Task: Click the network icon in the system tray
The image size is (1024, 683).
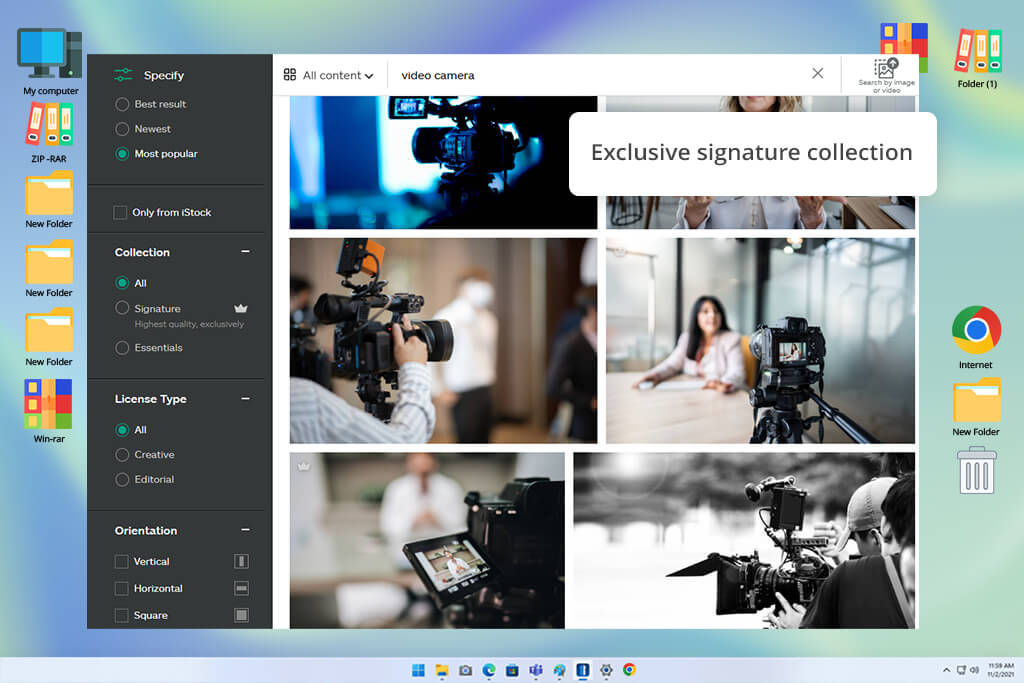Action: coord(961,670)
